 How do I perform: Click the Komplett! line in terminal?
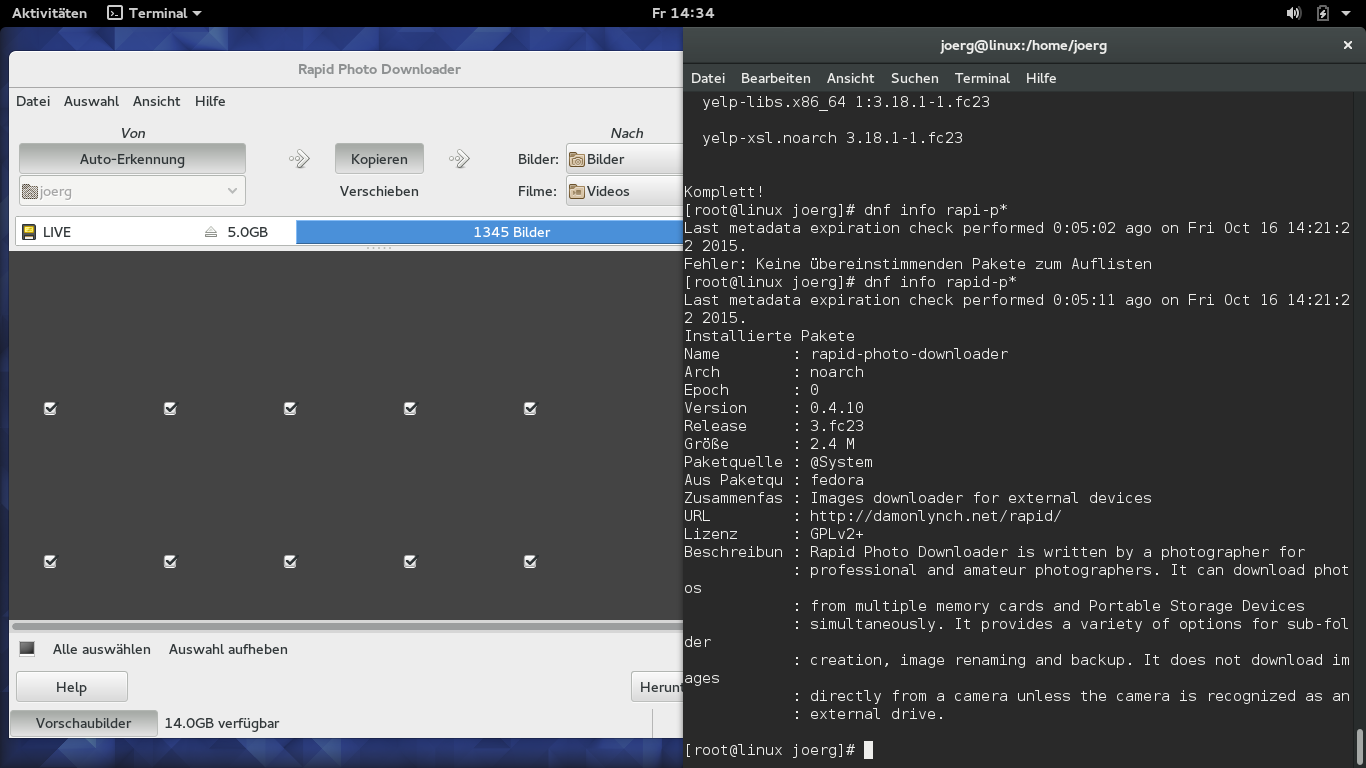click(724, 192)
